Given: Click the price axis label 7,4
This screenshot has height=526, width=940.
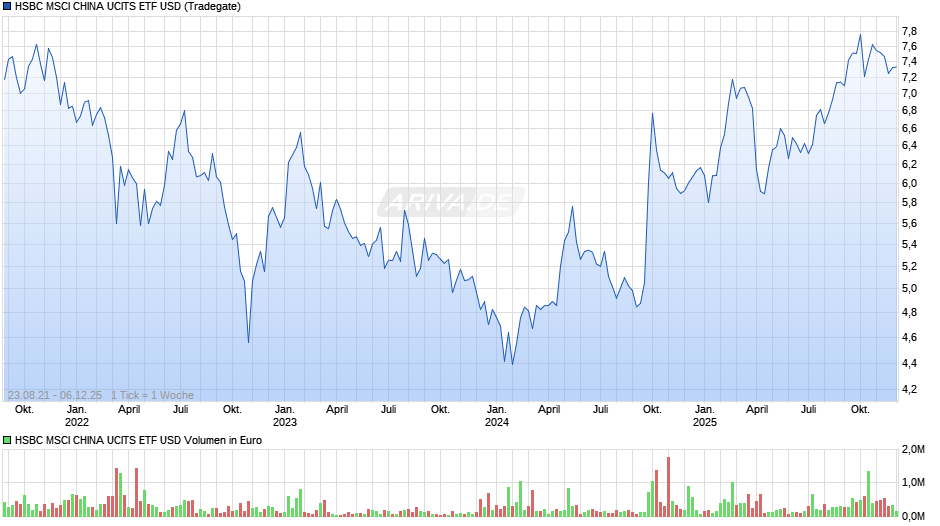Looking at the screenshot, I should pos(909,62).
